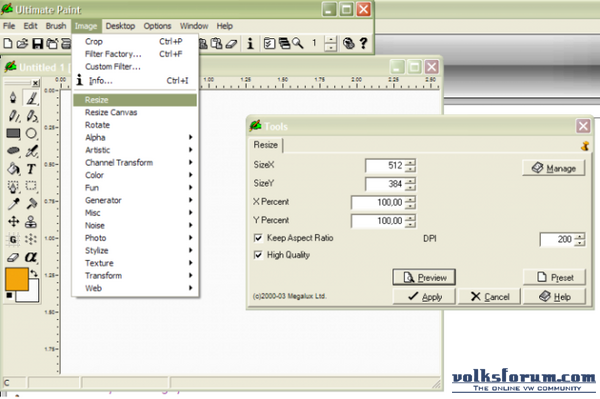
Task: Select the Resize tab in Tools dialog
Action: coord(266,145)
